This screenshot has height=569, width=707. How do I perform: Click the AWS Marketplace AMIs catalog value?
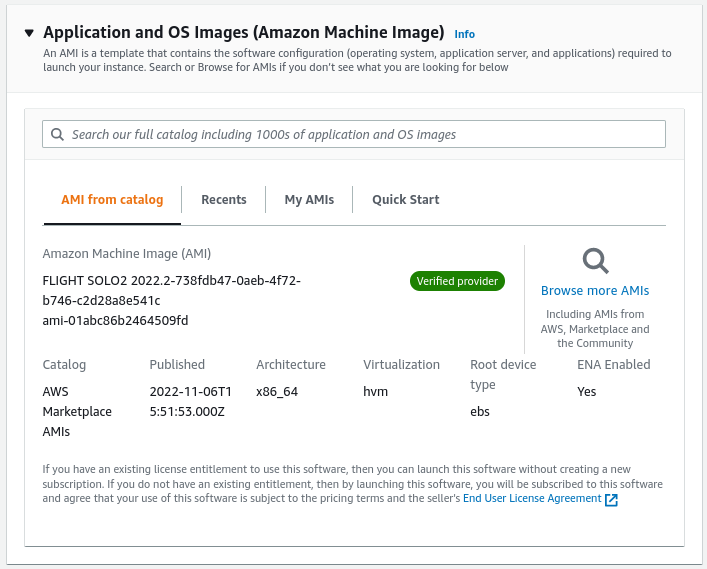(77, 411)
